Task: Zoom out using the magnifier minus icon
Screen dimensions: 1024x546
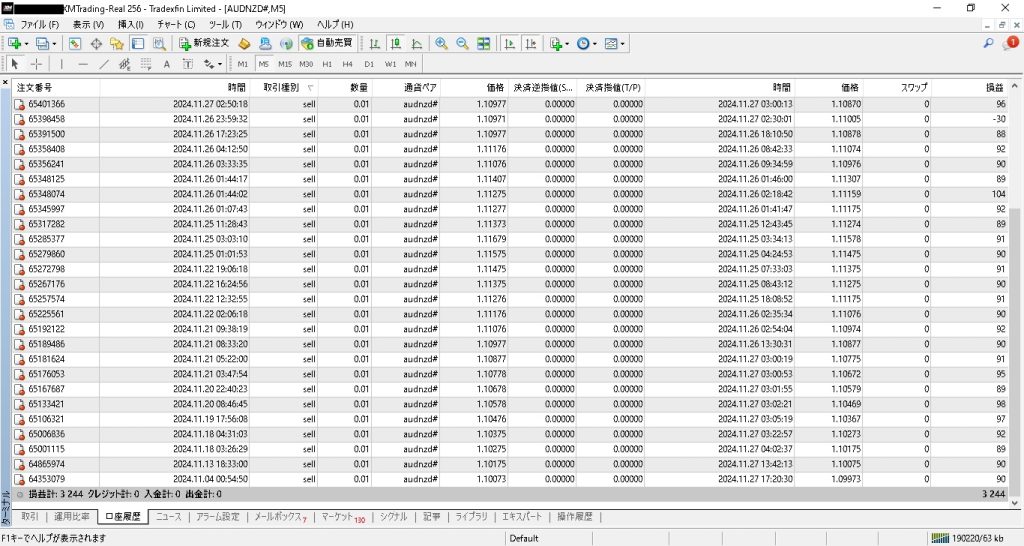Action: coord(462,44)
